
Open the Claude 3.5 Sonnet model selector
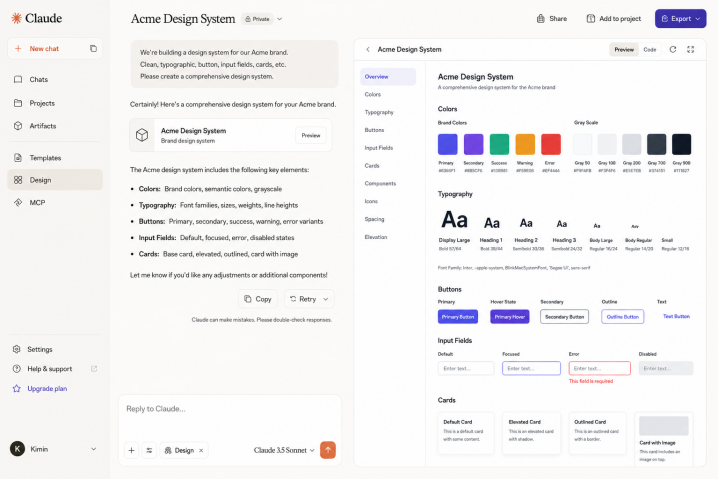click(284, 451)
